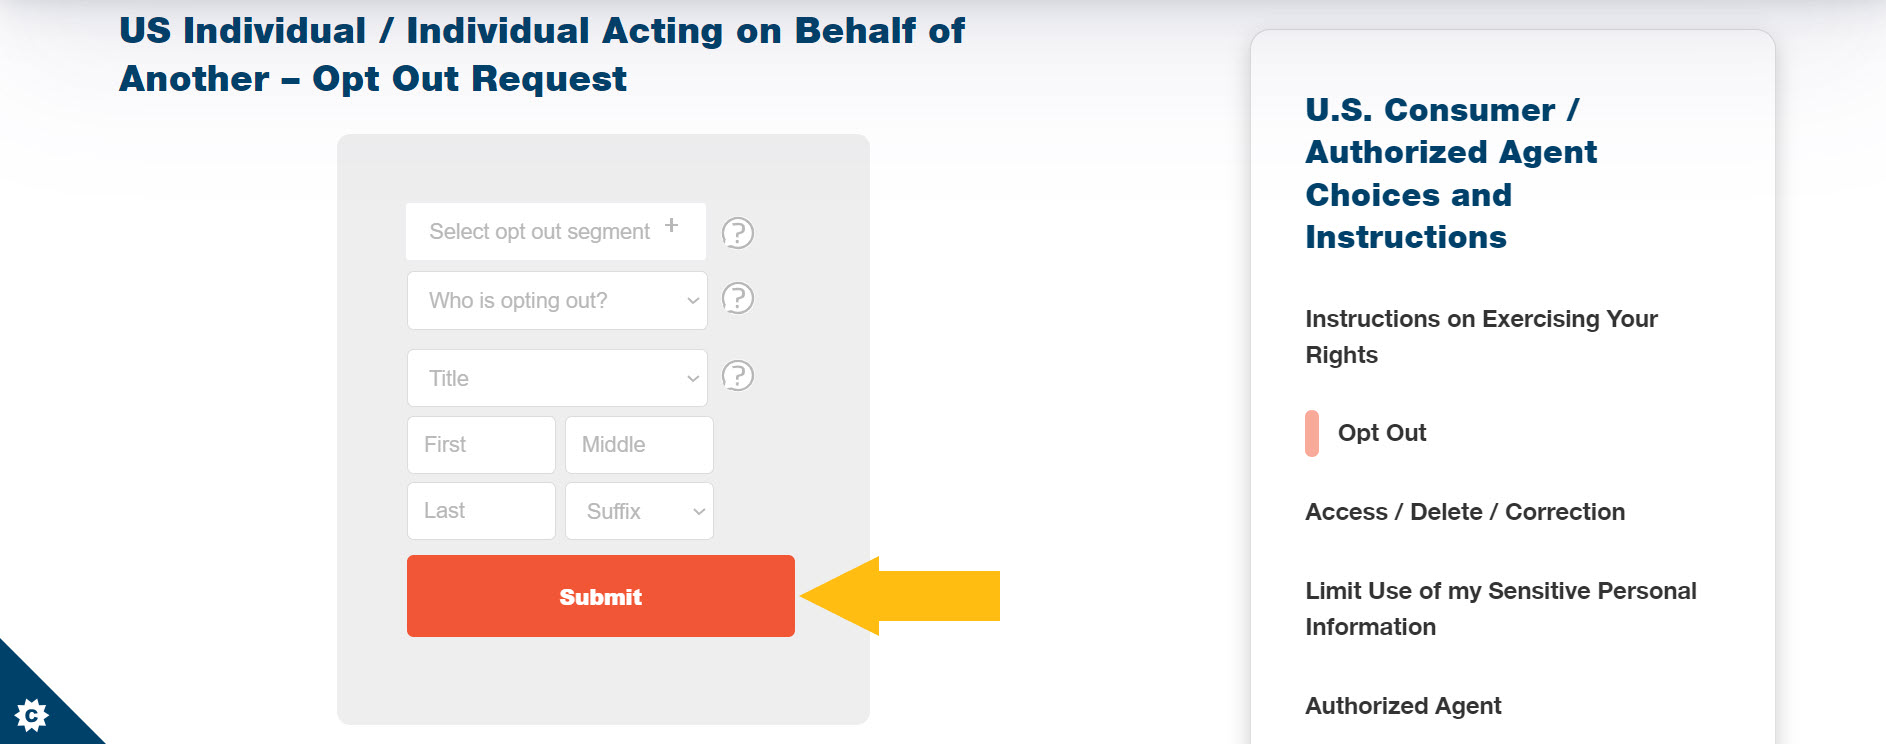This screenshot has height=744, width=1886.
Task: Expand Who is opting out dropdown
Action: pyautogui.click(x=557, y=300)
